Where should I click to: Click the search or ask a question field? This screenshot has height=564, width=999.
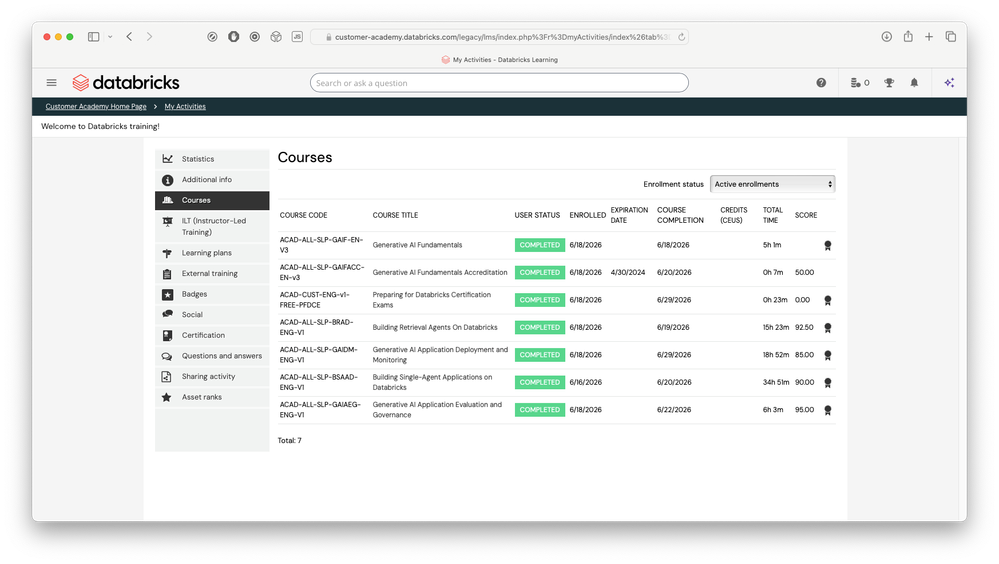[500, 83]
